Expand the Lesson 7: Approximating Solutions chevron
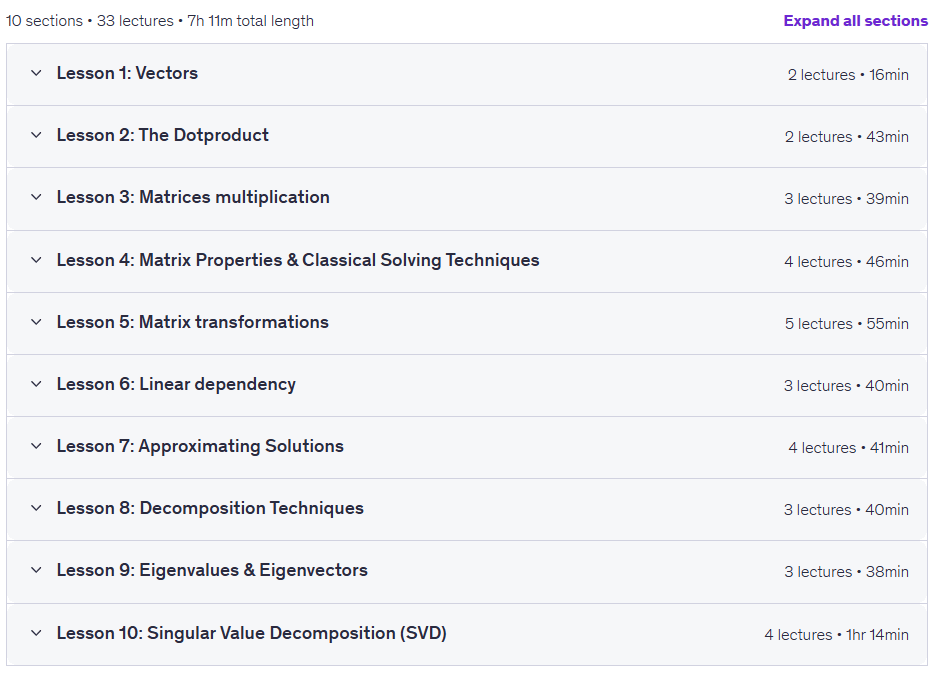The width and height of the screenshot is (934, 674). [x=36, y=446]
